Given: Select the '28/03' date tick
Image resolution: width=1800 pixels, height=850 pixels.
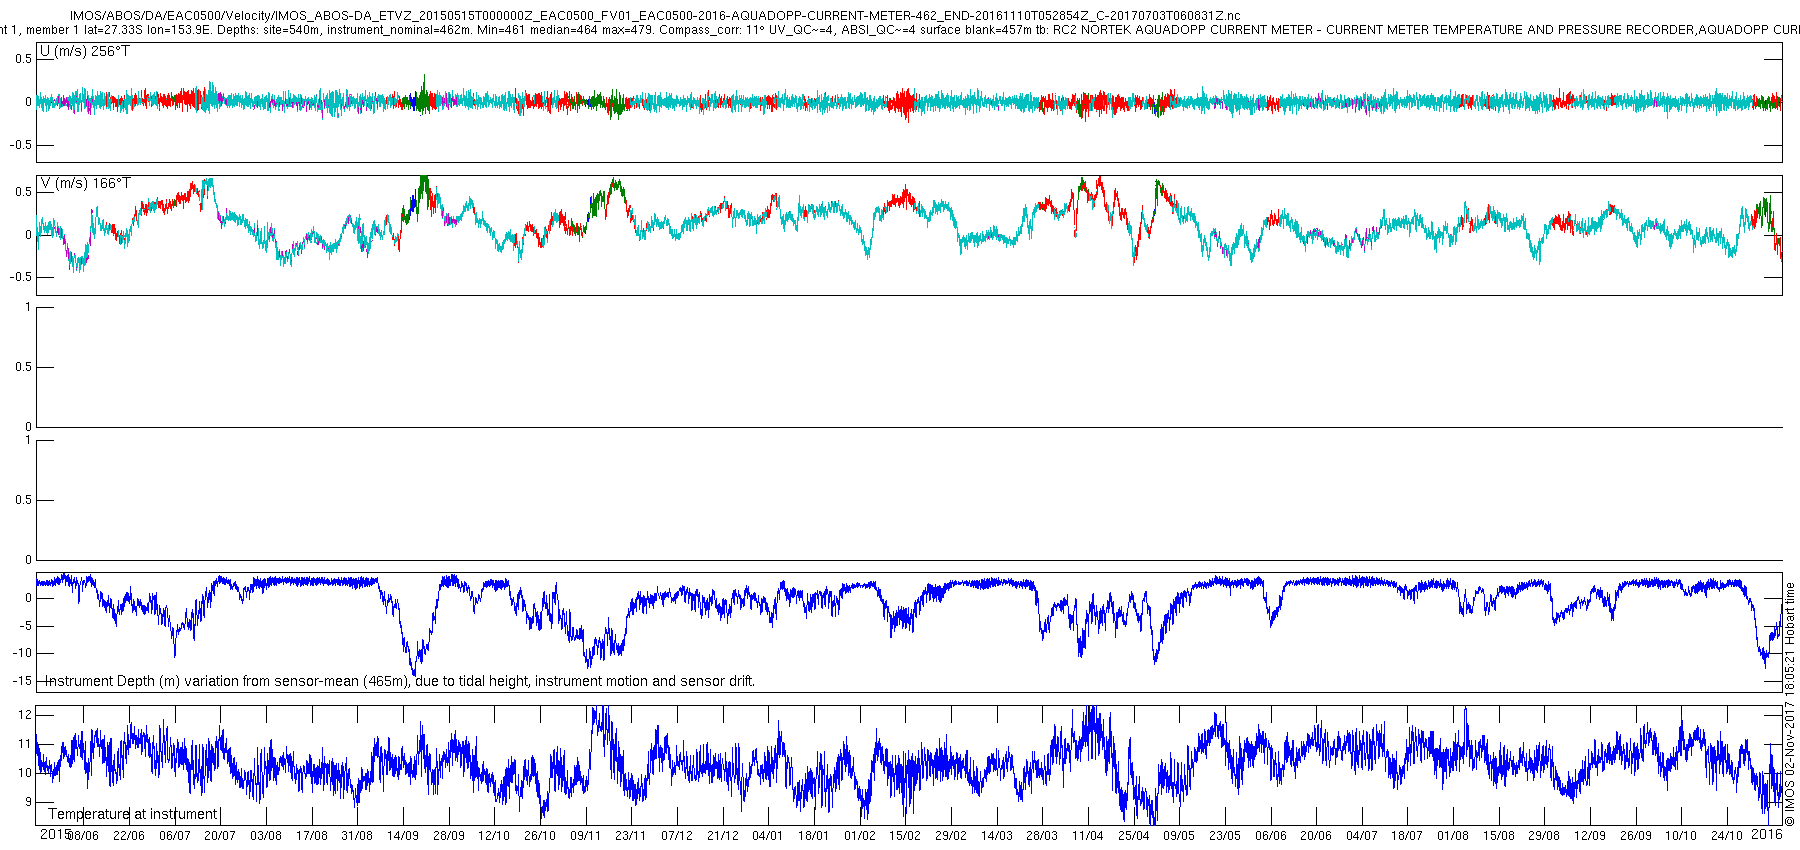Looking at the screenshot, I should pyautogui.click(x=1042, y=836).
